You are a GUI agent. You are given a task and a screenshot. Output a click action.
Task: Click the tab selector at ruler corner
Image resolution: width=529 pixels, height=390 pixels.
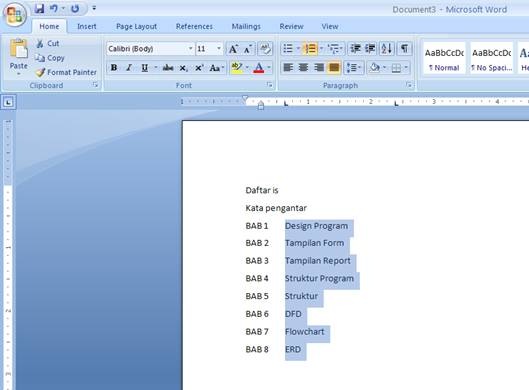tap(8, 102)
